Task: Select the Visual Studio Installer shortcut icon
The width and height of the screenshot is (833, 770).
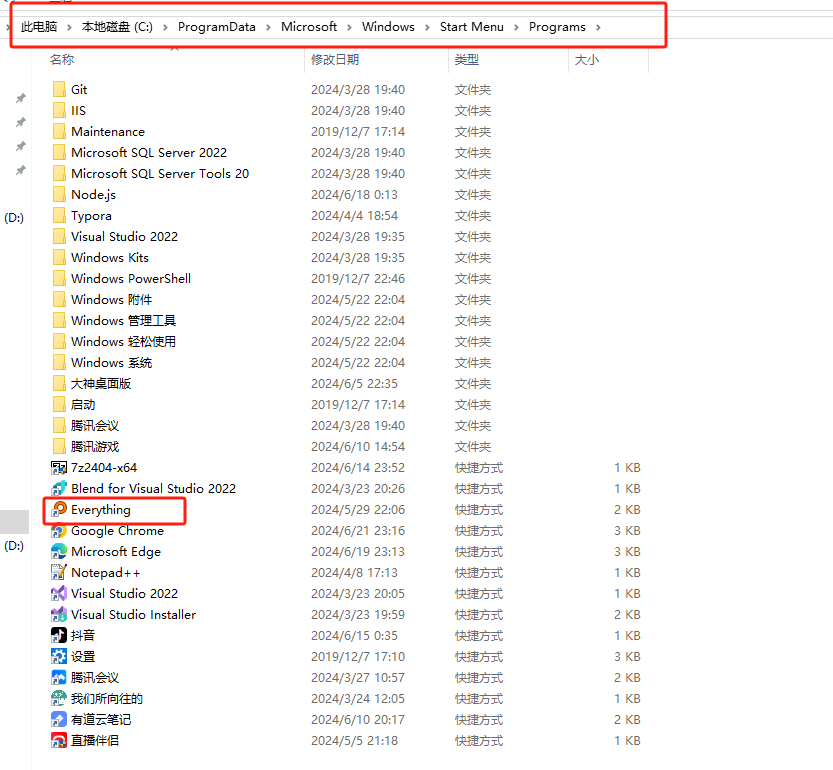Action: point(59,615)
